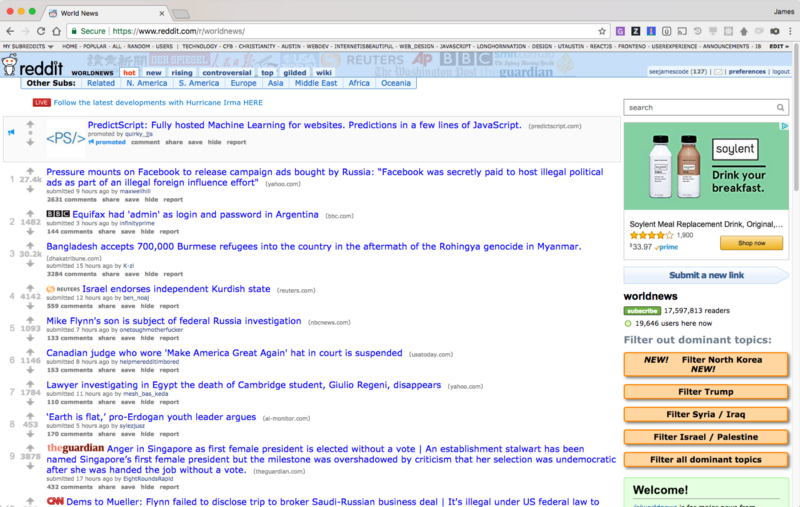This screenshot has width=800, height=507.
Task: Switch to the hot tab
Action: [129, 72]
